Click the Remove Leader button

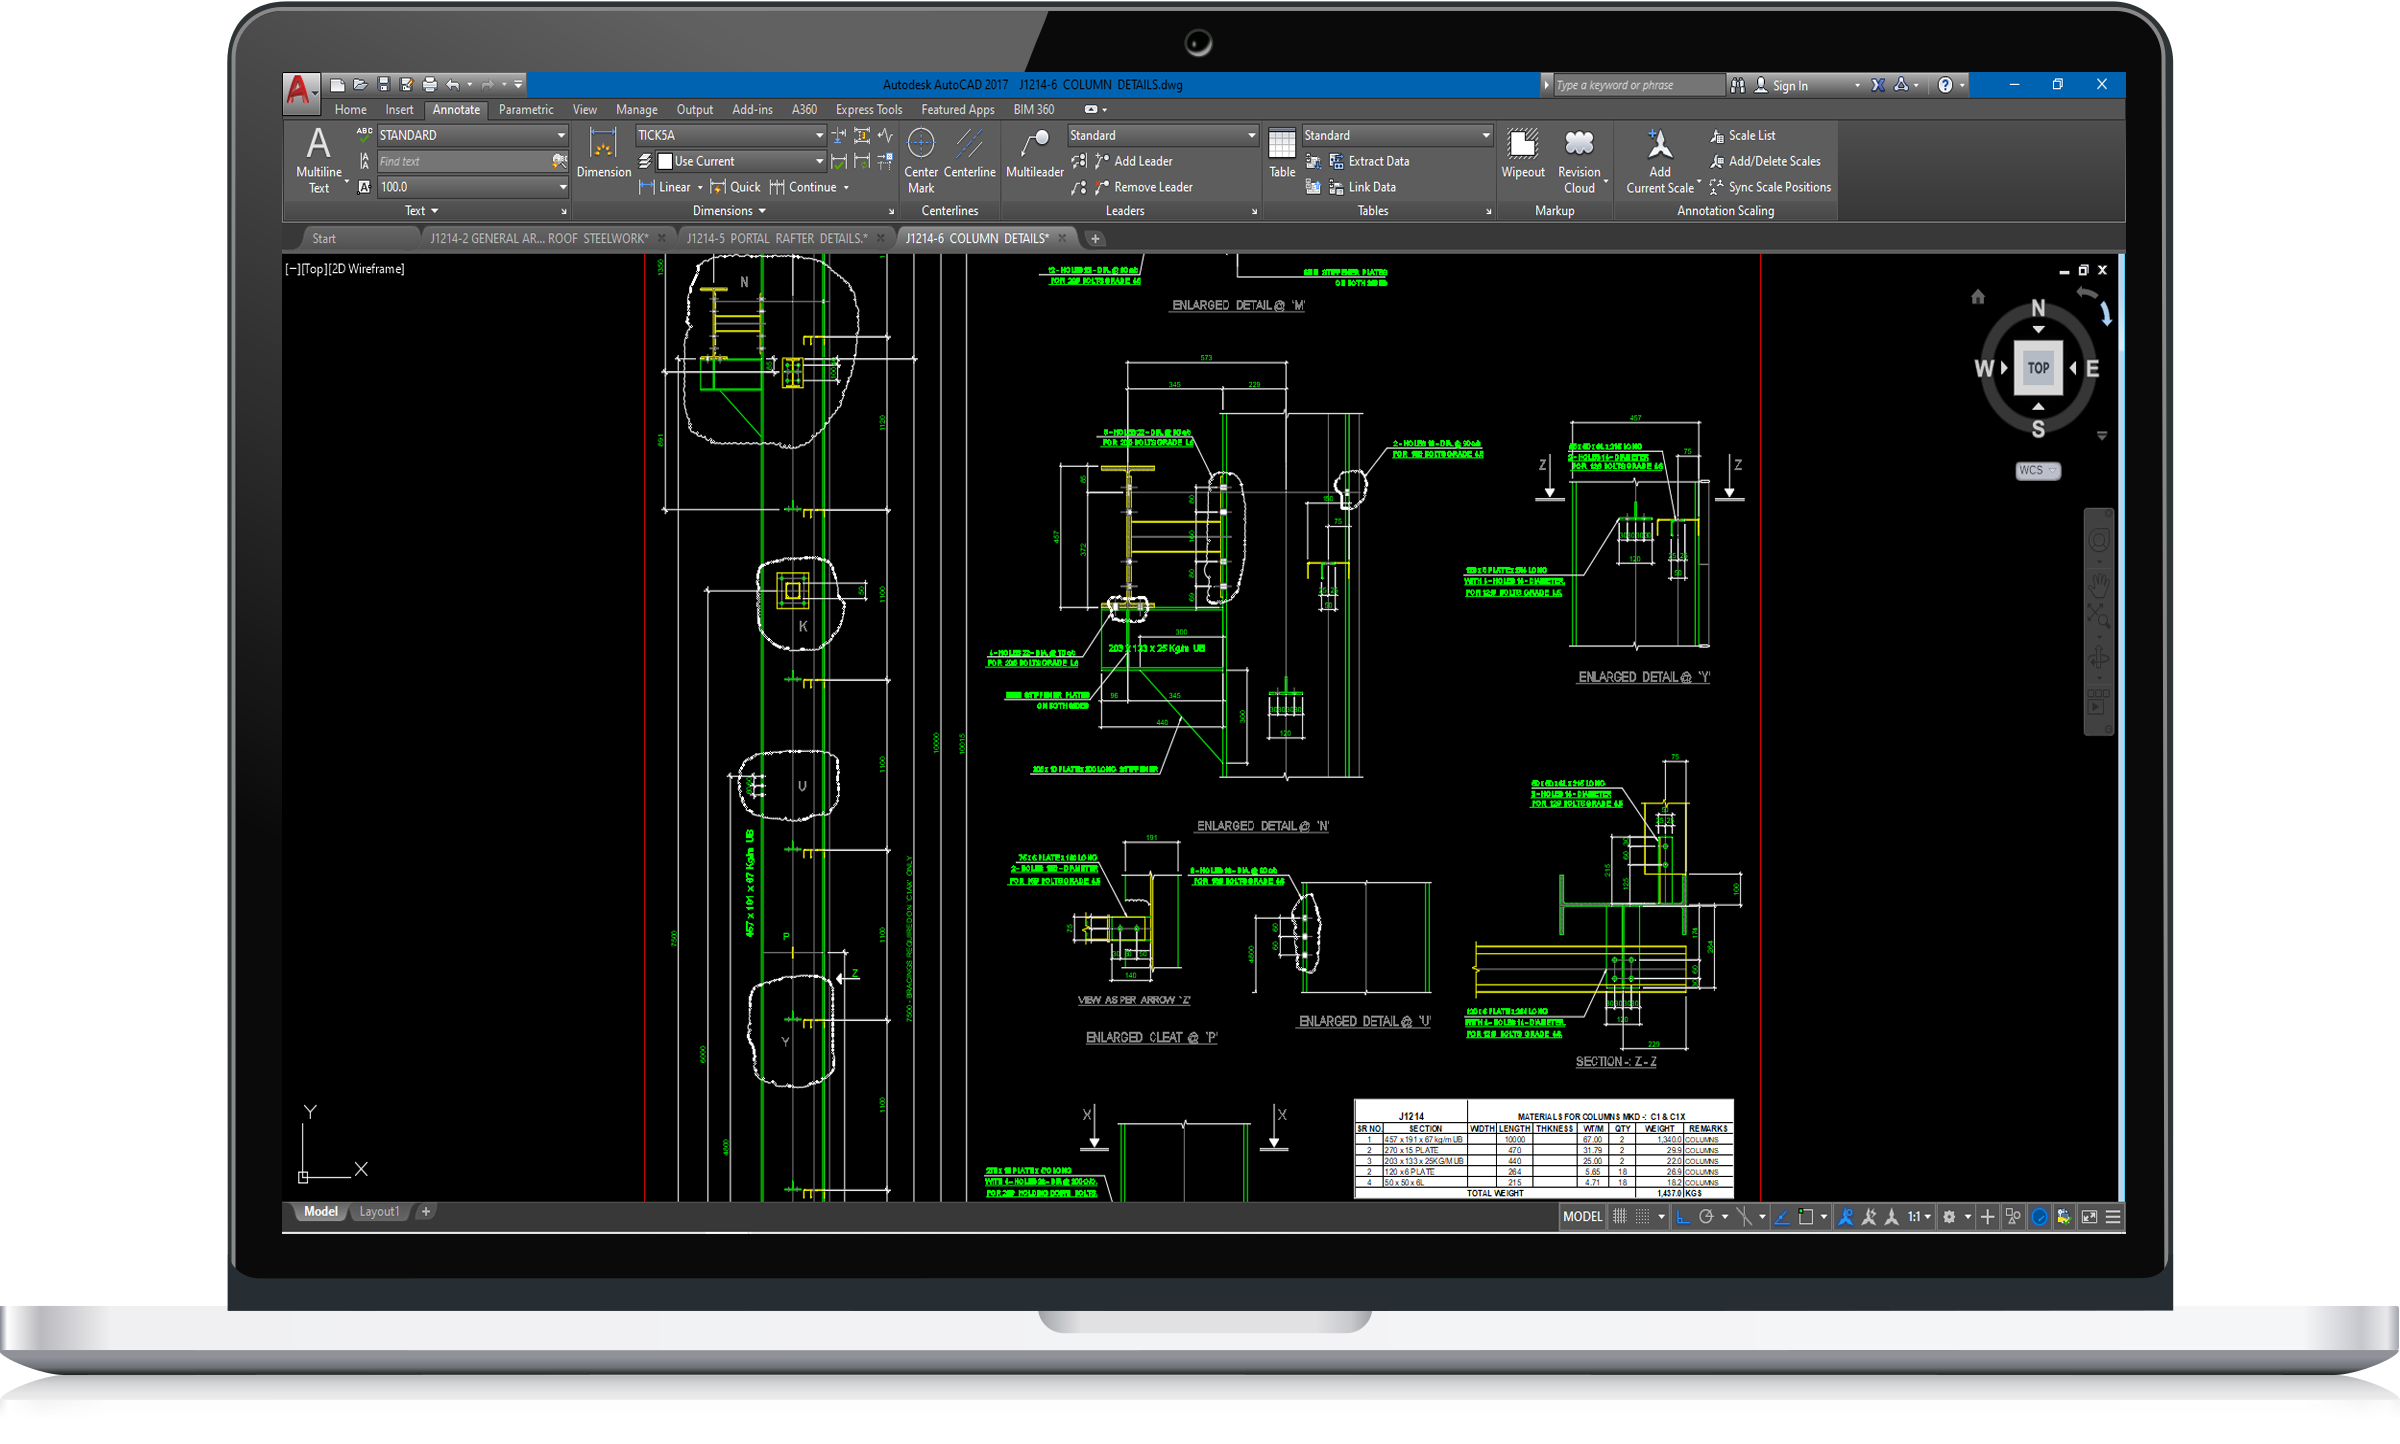pos(1143,187)
